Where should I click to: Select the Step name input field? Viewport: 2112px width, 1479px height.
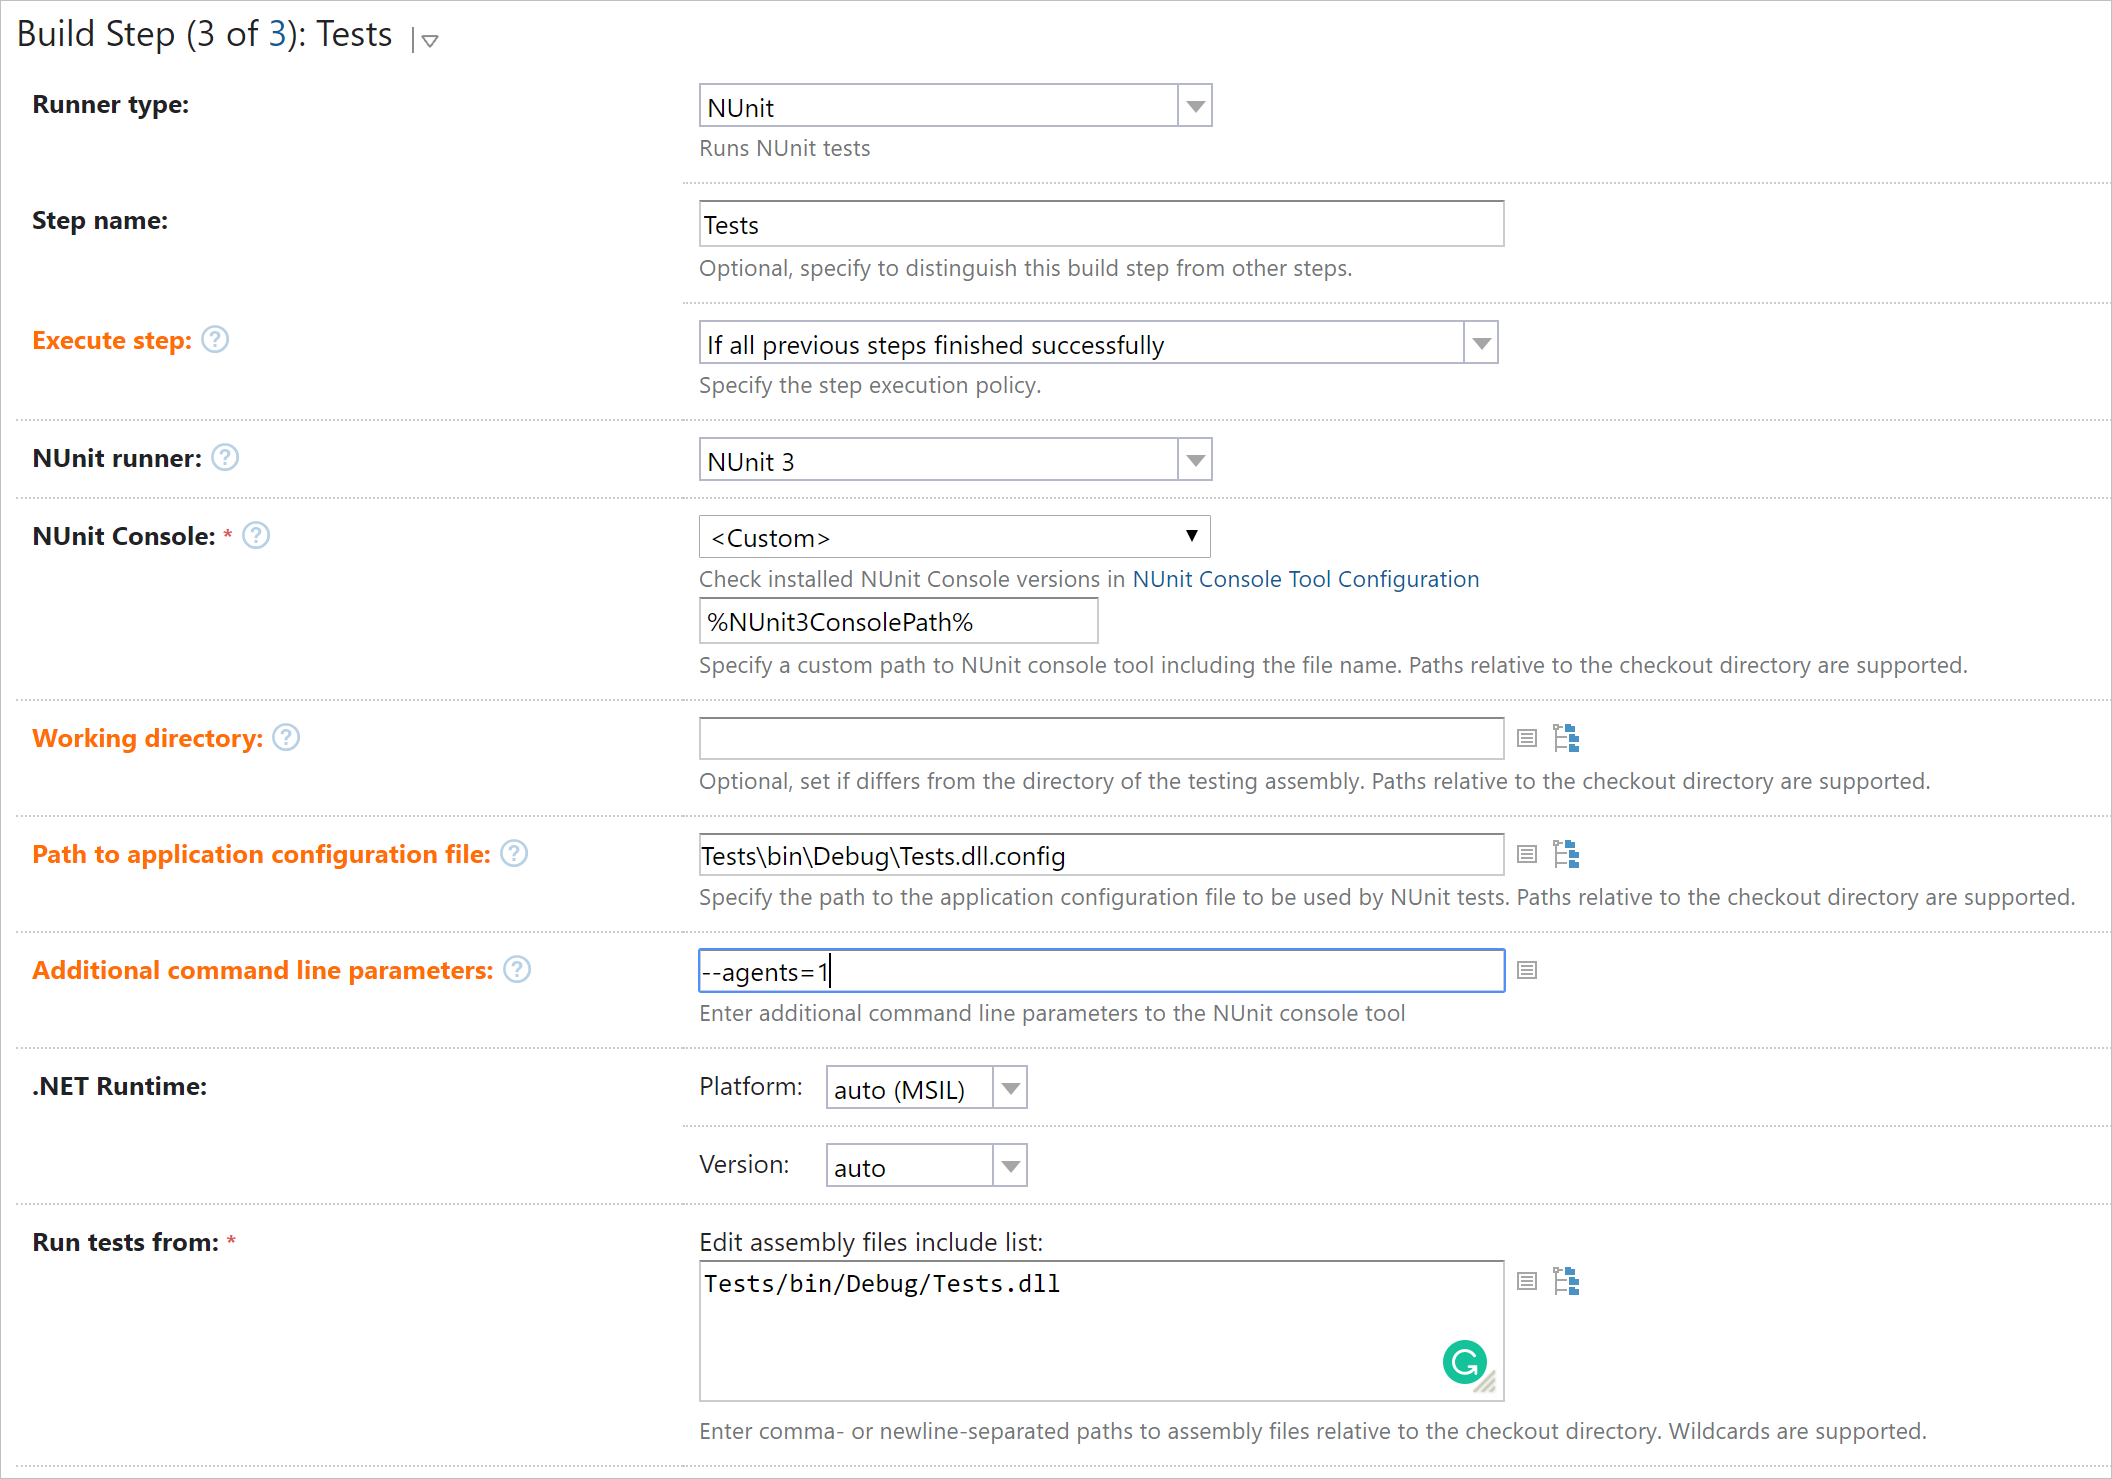(x=1098, y=225)
